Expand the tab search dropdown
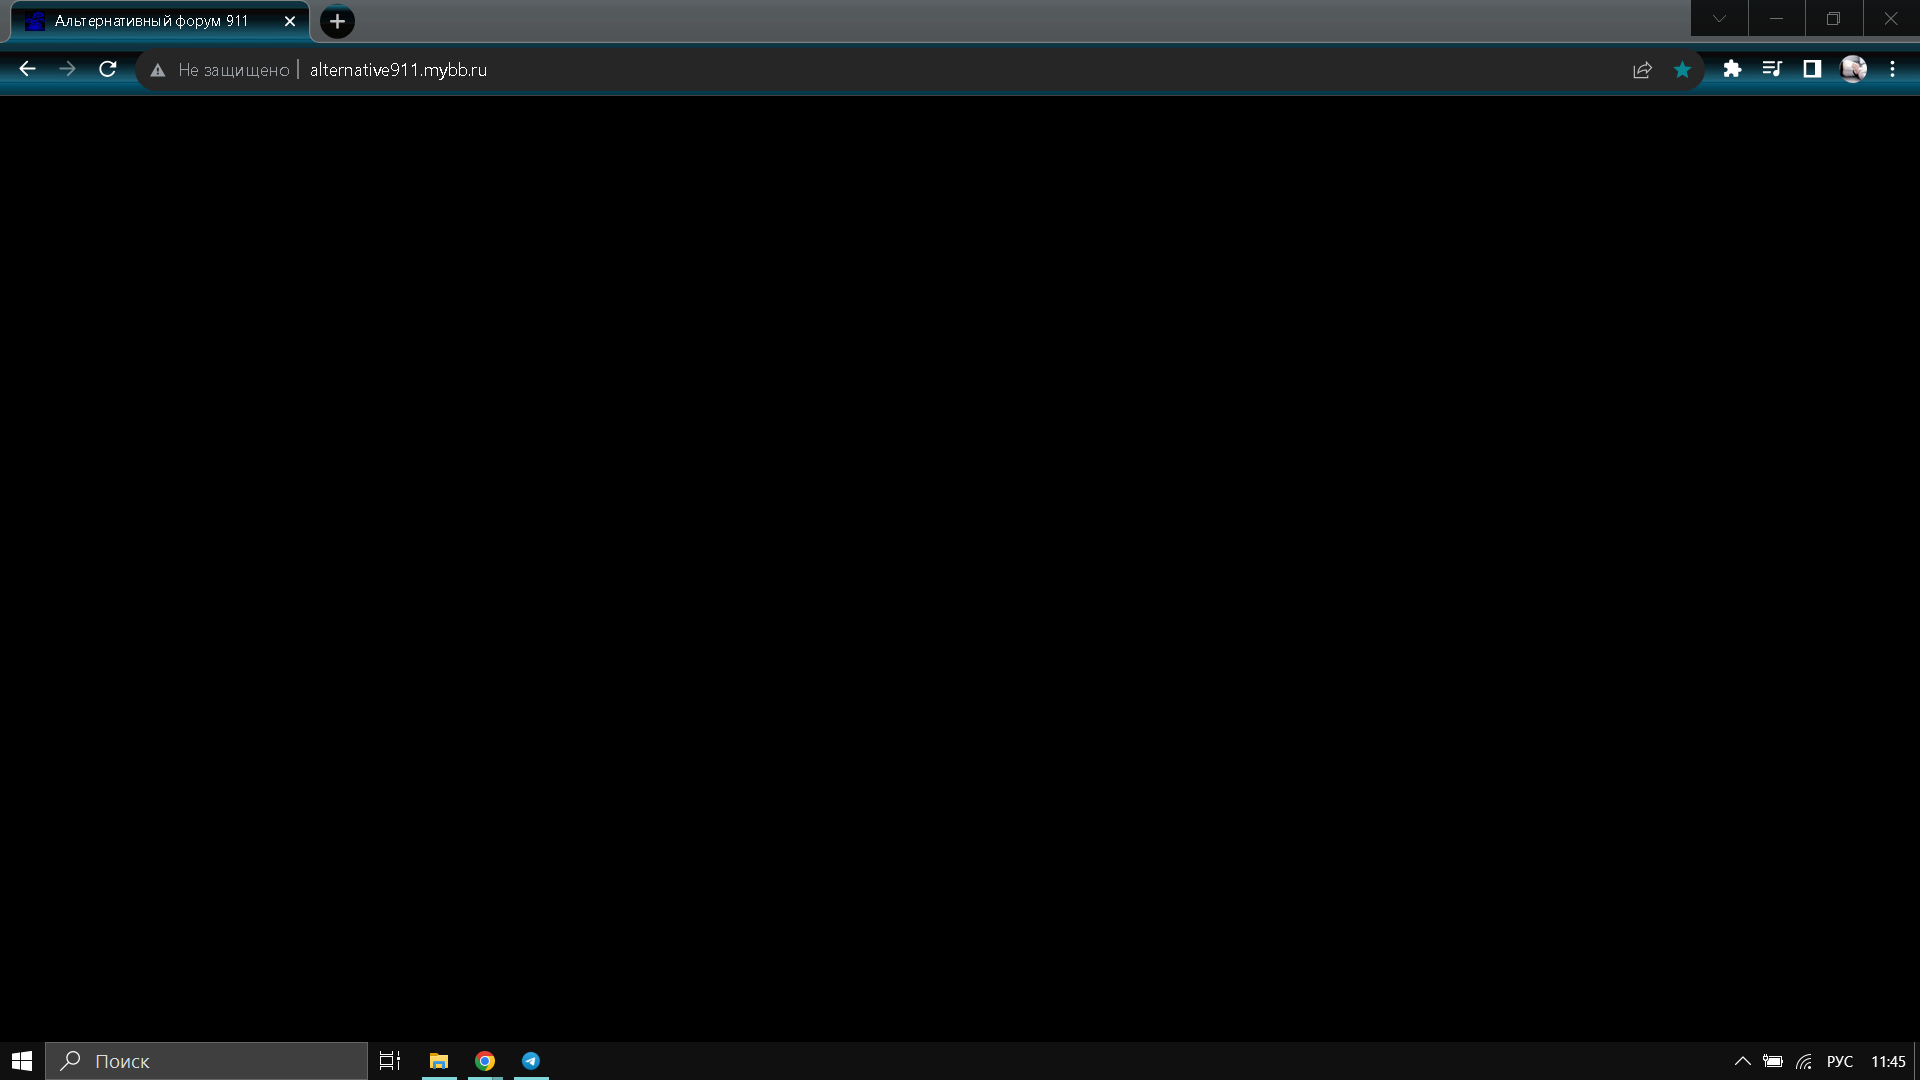 point(1719,18)
